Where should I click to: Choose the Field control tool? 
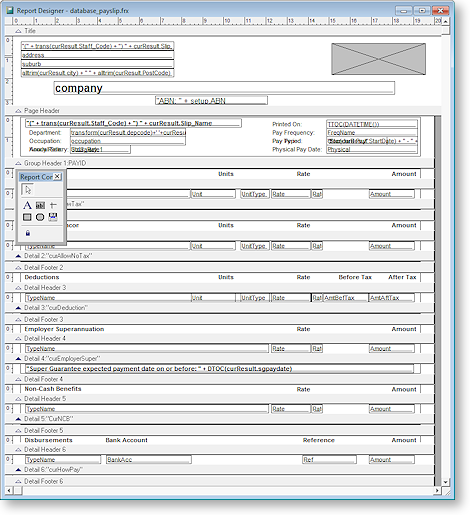40,205
